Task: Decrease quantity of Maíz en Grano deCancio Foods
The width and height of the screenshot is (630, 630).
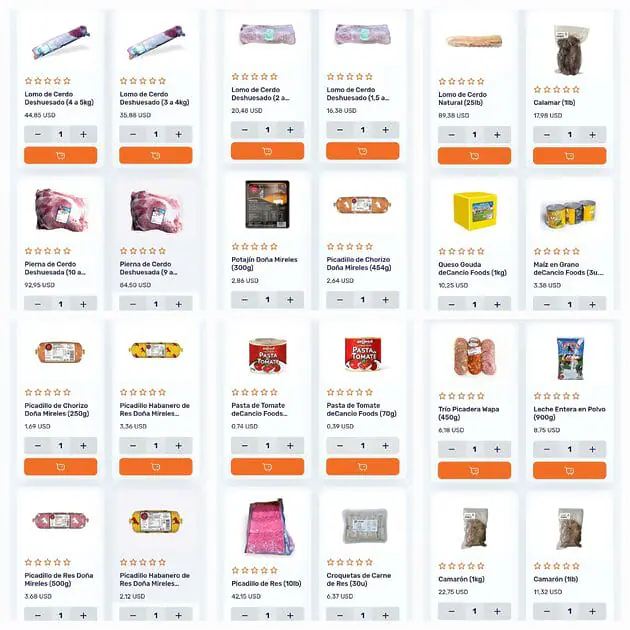Action: coord(546,305)
